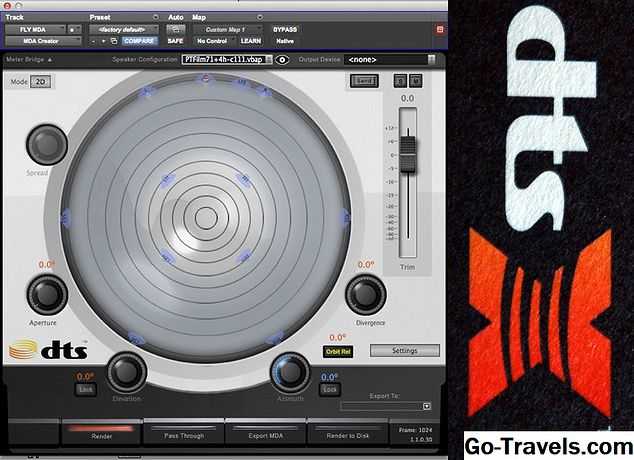Open the No Control dropdown
This screenshot has height=460, width=634.
[x=214, y=41]
